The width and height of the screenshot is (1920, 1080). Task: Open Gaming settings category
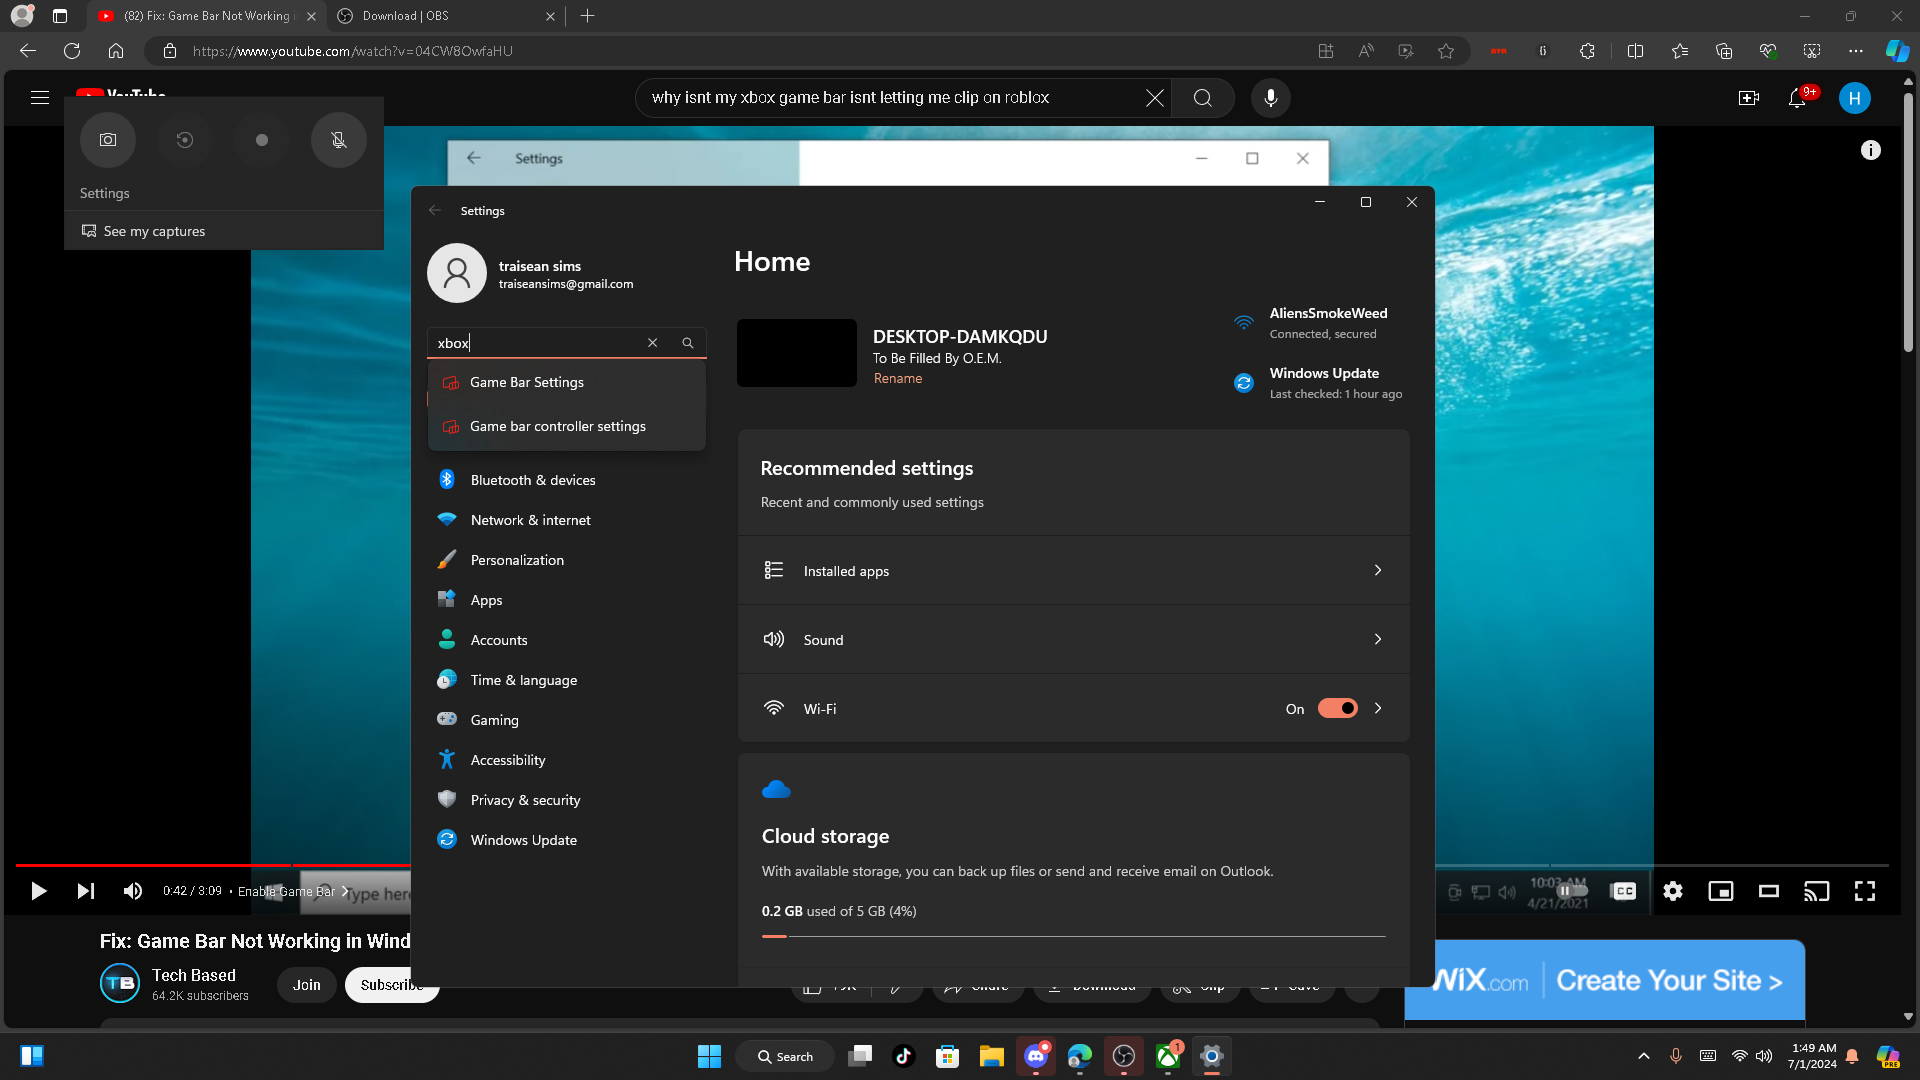(x=567, y=720)
